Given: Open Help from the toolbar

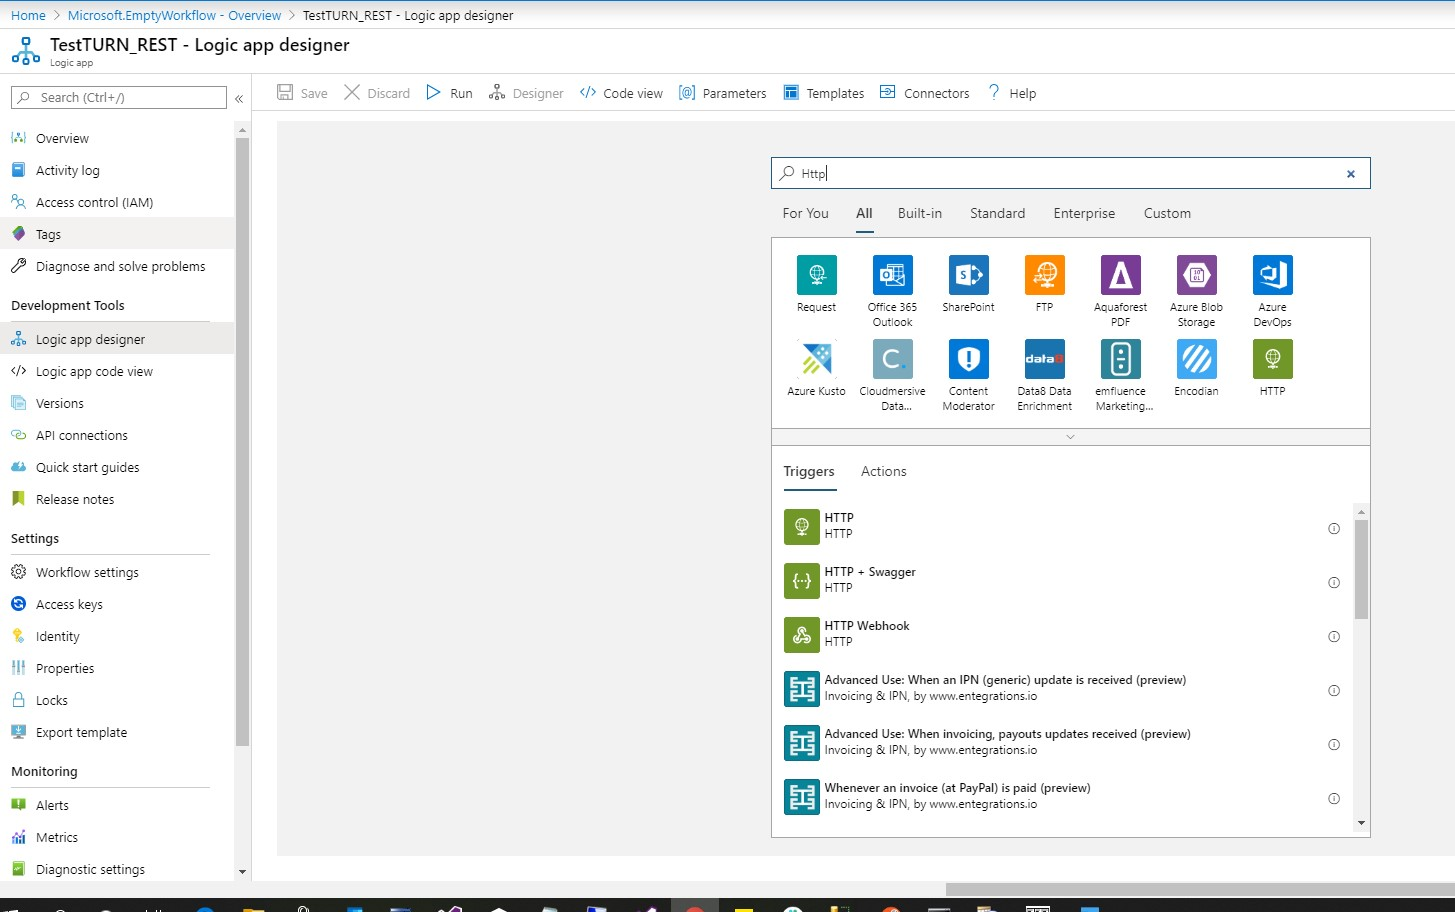Looking at the screenshot, I should (x=1012, y=93).
